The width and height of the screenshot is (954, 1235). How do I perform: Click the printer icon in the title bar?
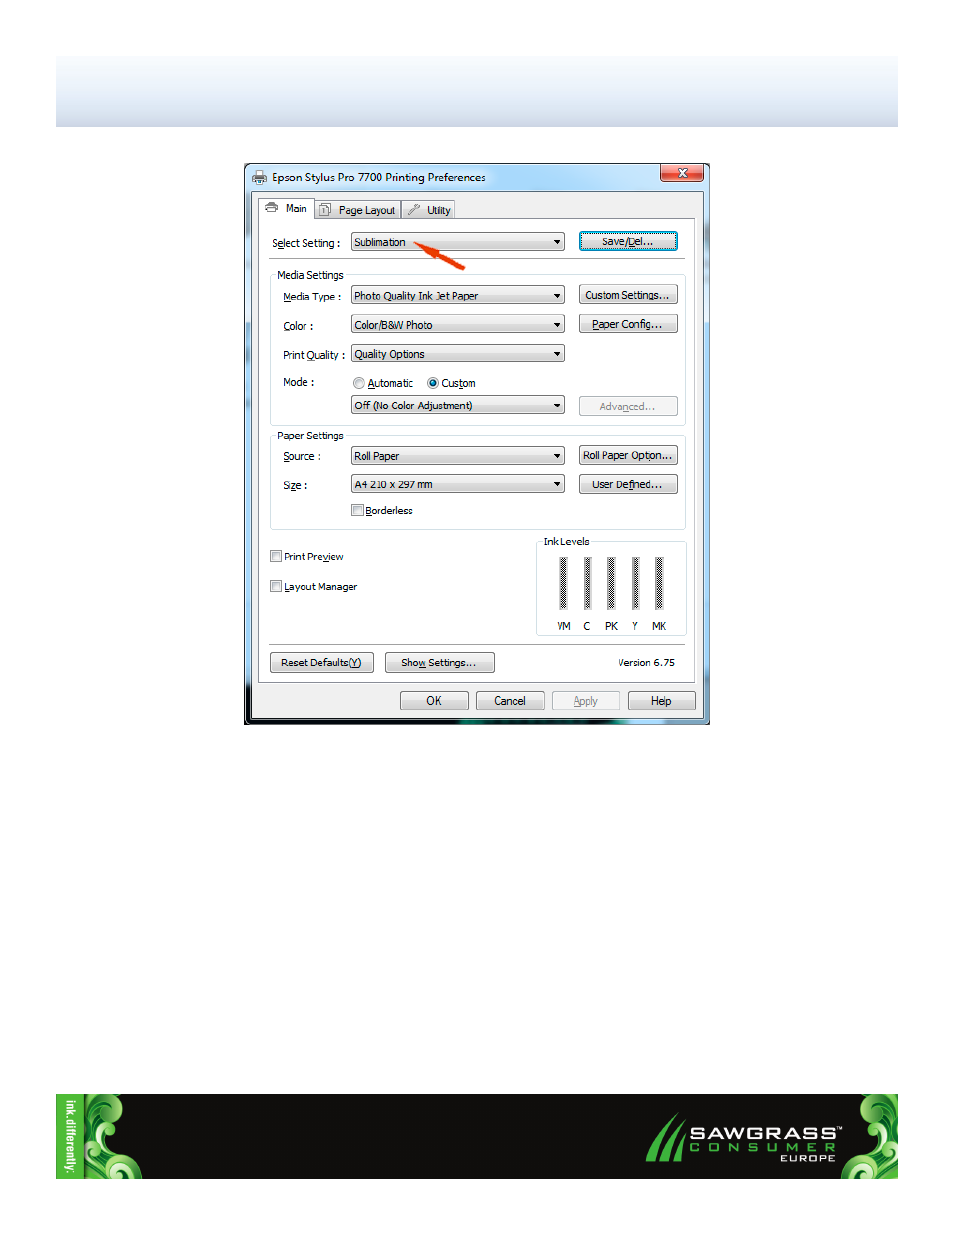click(x=260, y=177)
